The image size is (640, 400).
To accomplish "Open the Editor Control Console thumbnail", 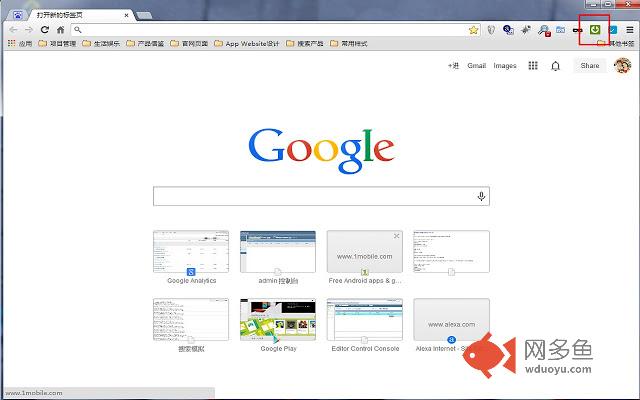I will [x=365, y=320].
